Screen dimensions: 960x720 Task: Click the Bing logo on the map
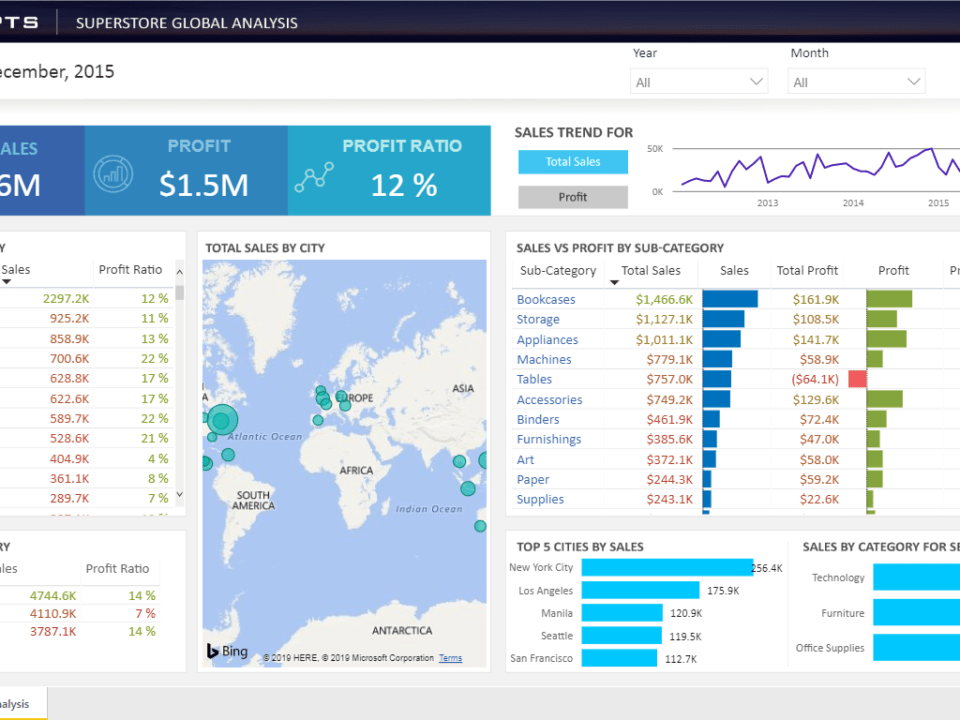[226, 651]
